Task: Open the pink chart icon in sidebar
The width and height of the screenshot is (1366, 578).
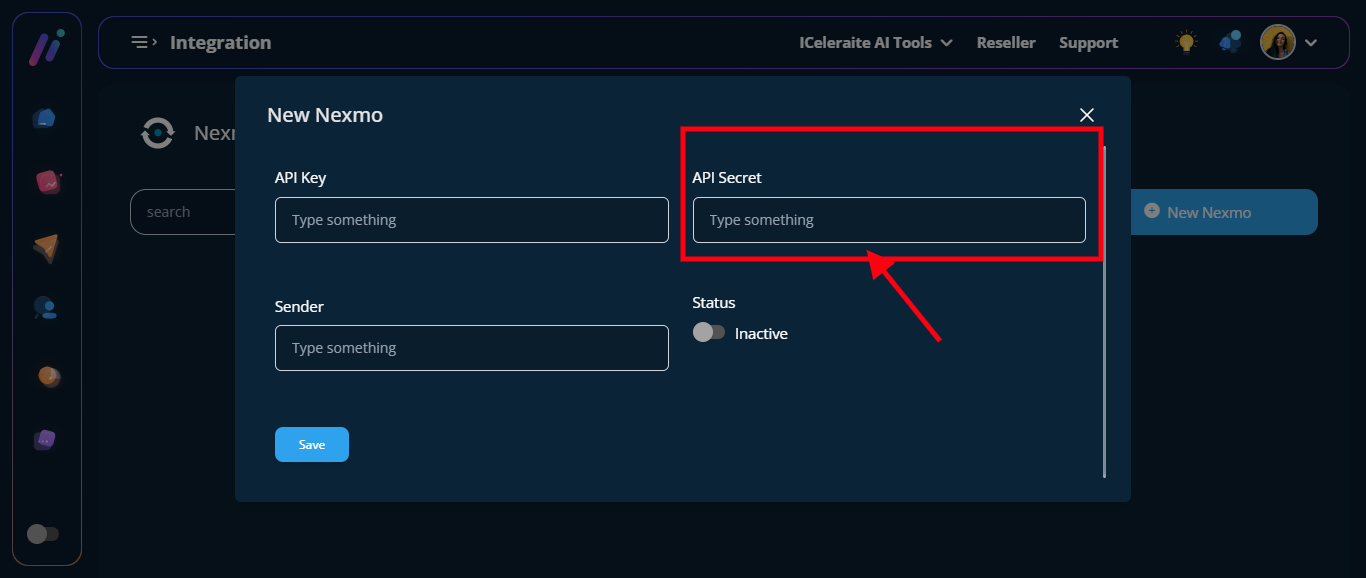Action: pyautogui.click(x=47, y=182)
